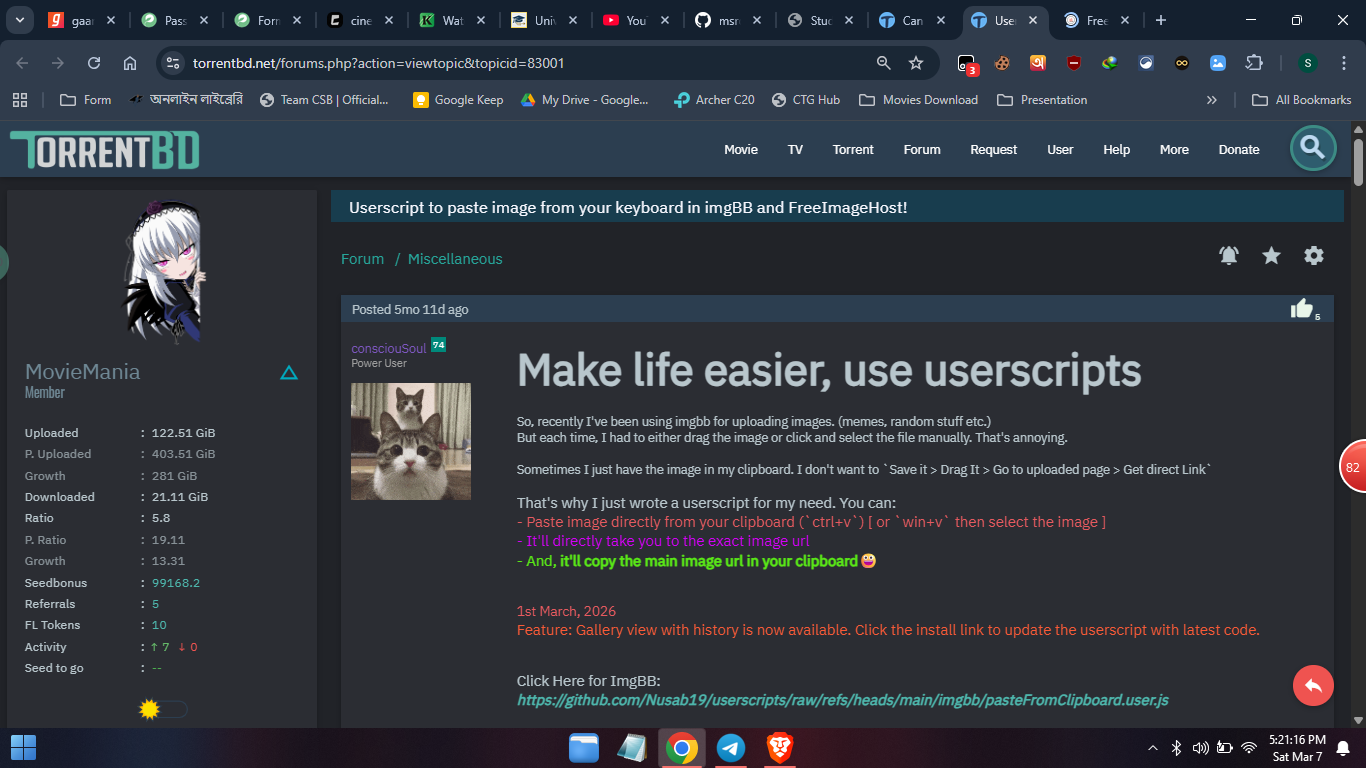Open the Chrome tab search dropdown

coord(20,20)
